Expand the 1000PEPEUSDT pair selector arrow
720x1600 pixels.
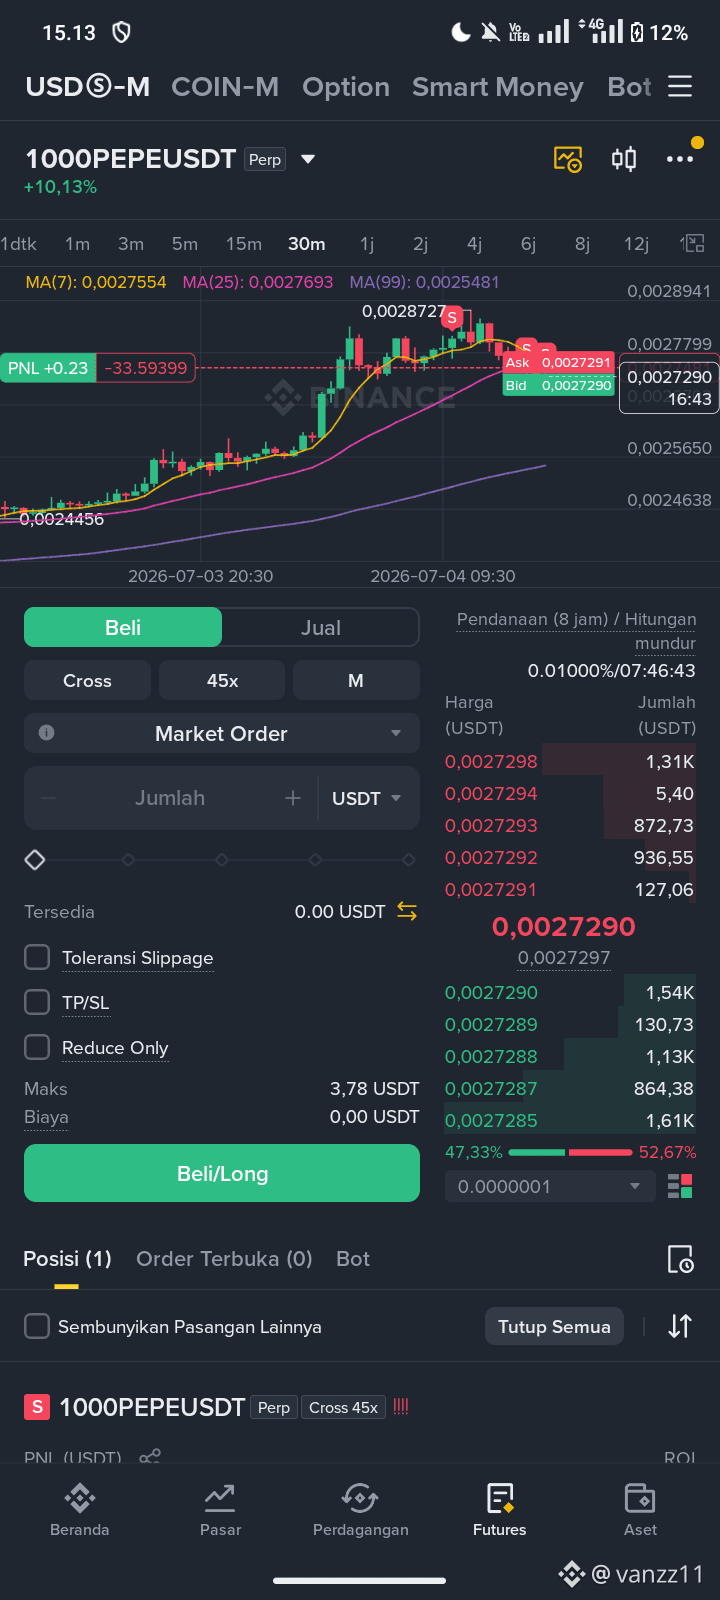[x=308, y=159]
